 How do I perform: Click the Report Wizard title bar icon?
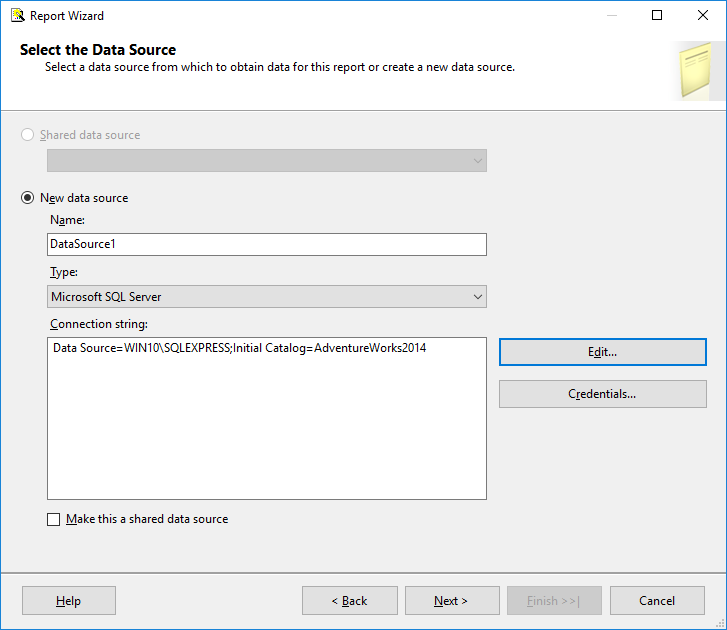(17, 16)
